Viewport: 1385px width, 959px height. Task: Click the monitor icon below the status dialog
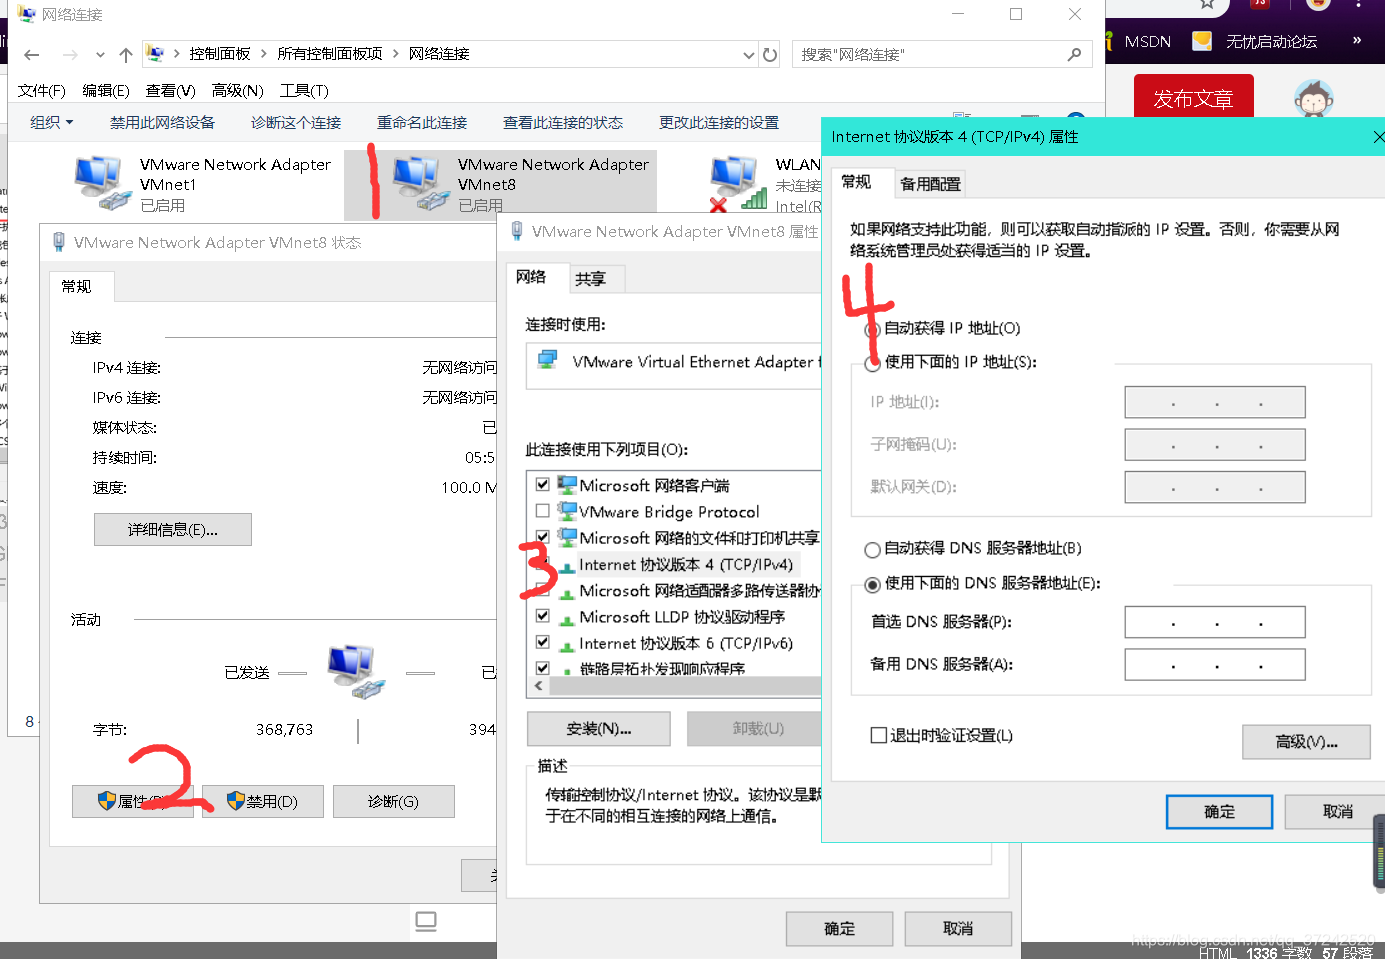coord(426,921)
